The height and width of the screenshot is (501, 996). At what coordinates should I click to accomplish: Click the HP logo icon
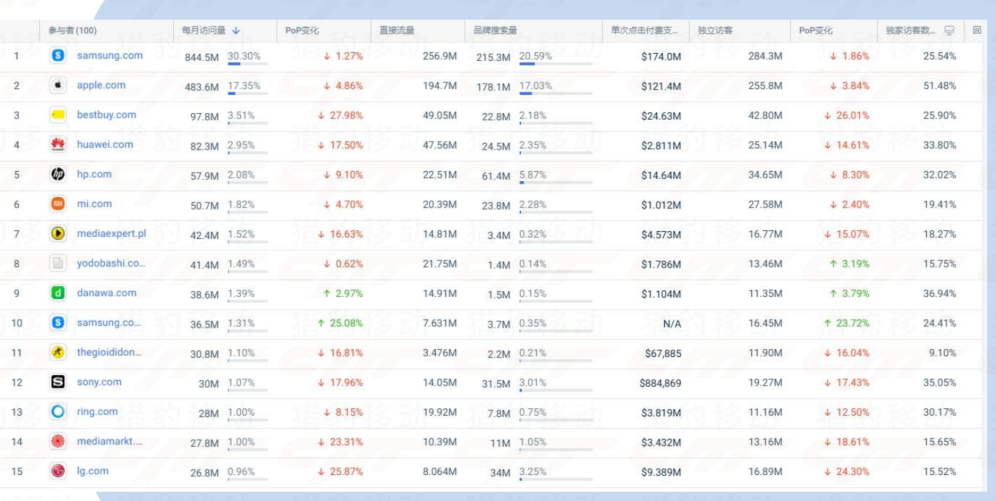coord(58,174)
